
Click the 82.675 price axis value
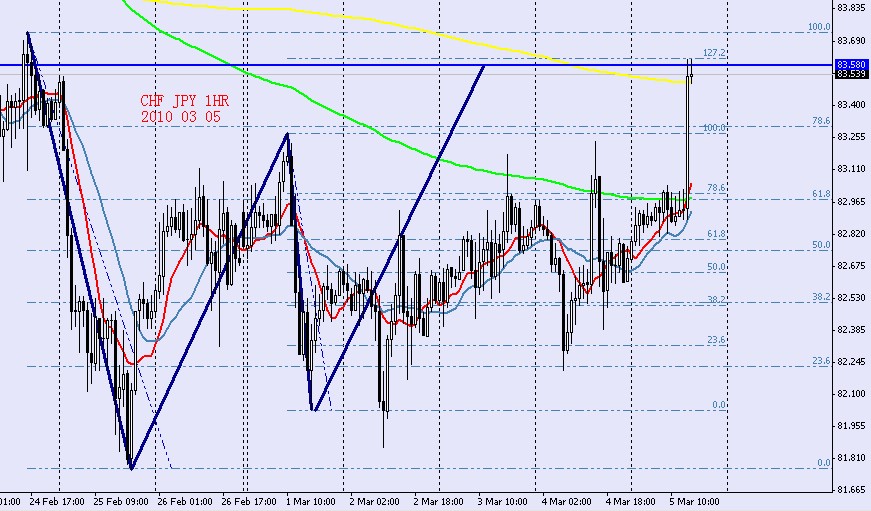[852, 265]
